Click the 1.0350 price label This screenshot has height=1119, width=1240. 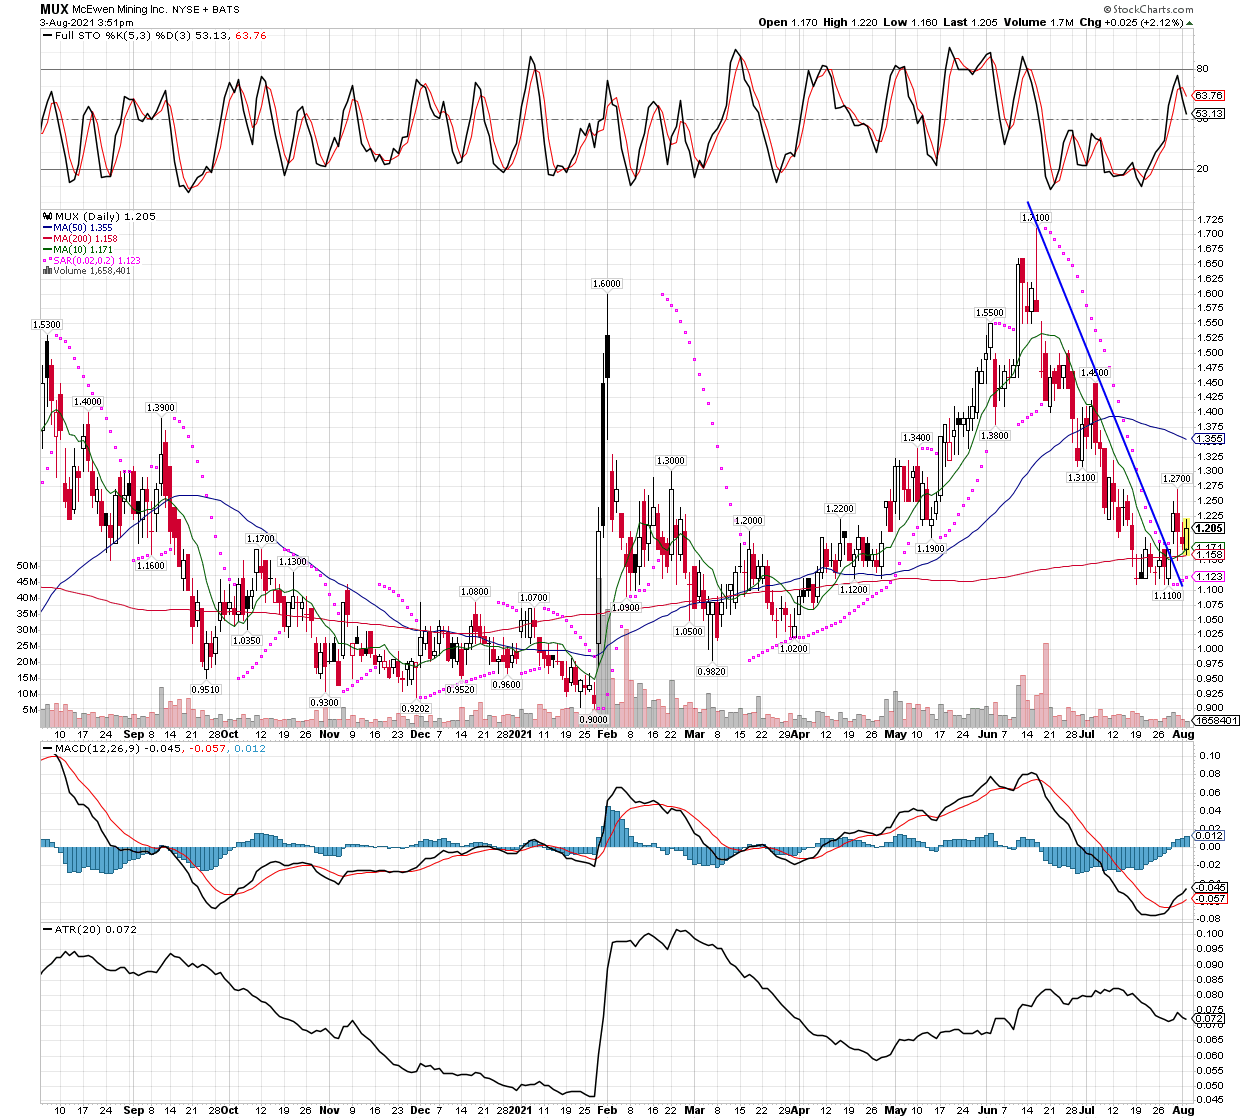pos(247,640)
